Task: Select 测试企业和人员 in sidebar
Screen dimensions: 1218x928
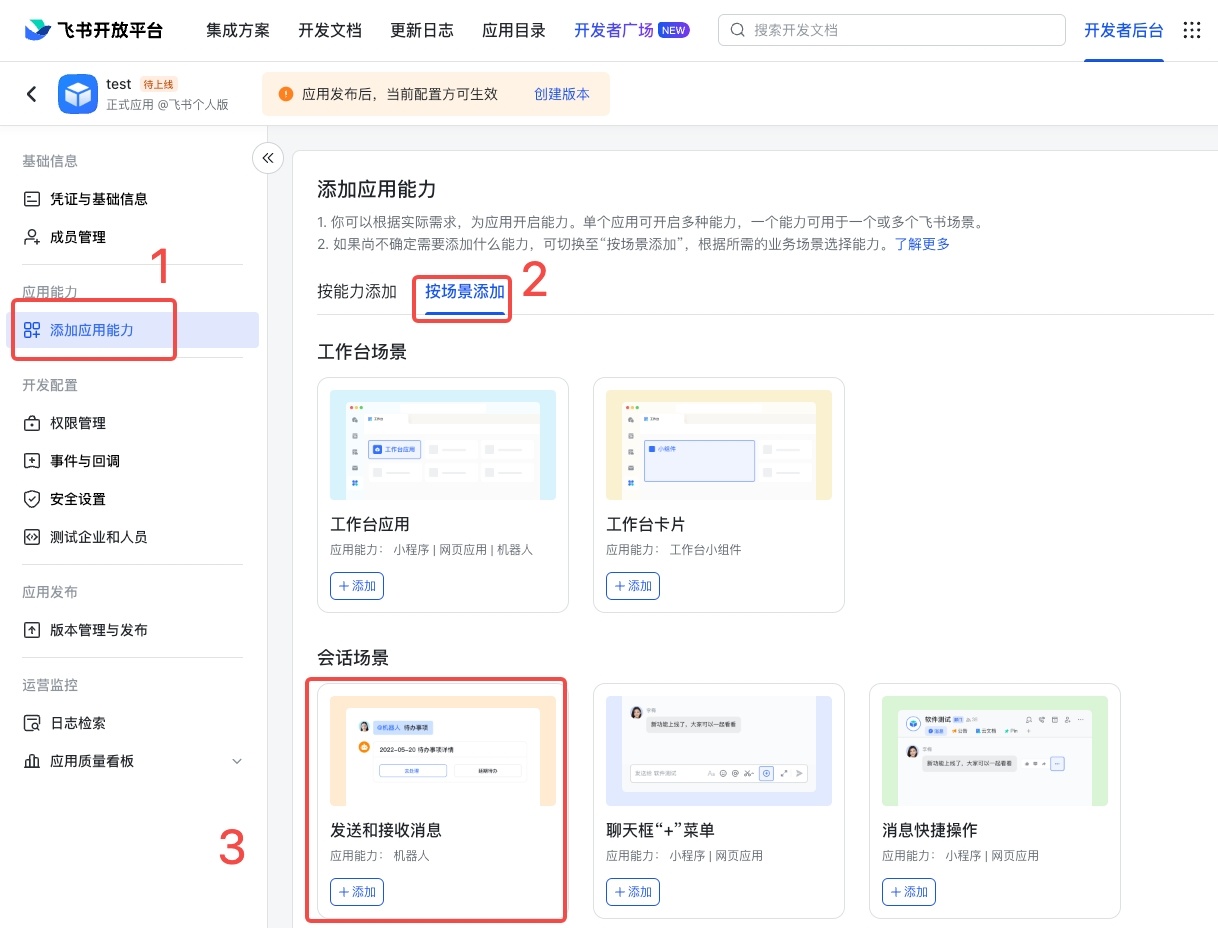Action: (98, 537)
